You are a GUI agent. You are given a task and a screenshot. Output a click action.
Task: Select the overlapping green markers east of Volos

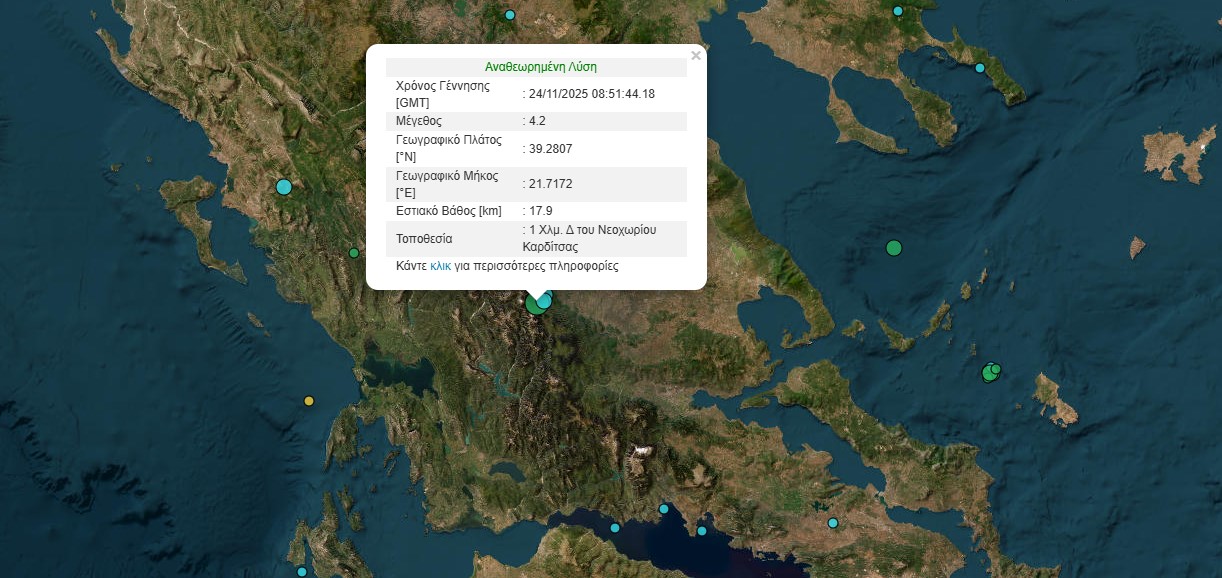[990, 372]
